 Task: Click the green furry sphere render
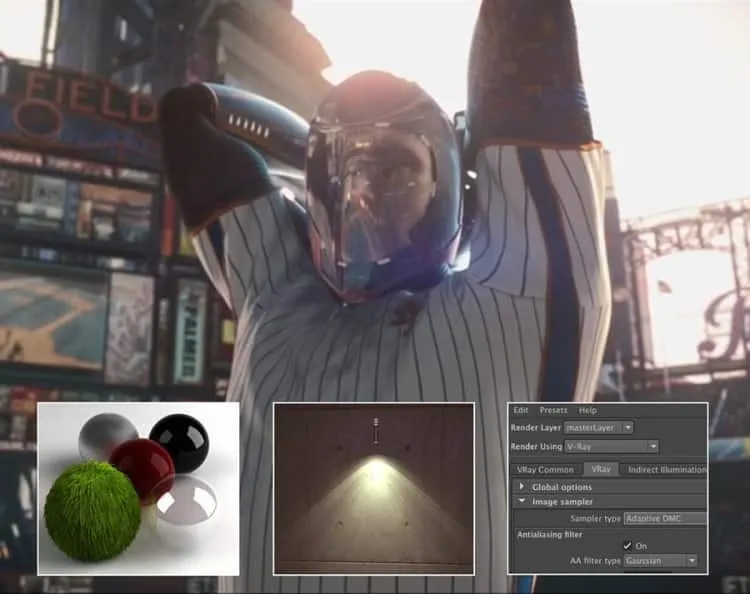93,511
